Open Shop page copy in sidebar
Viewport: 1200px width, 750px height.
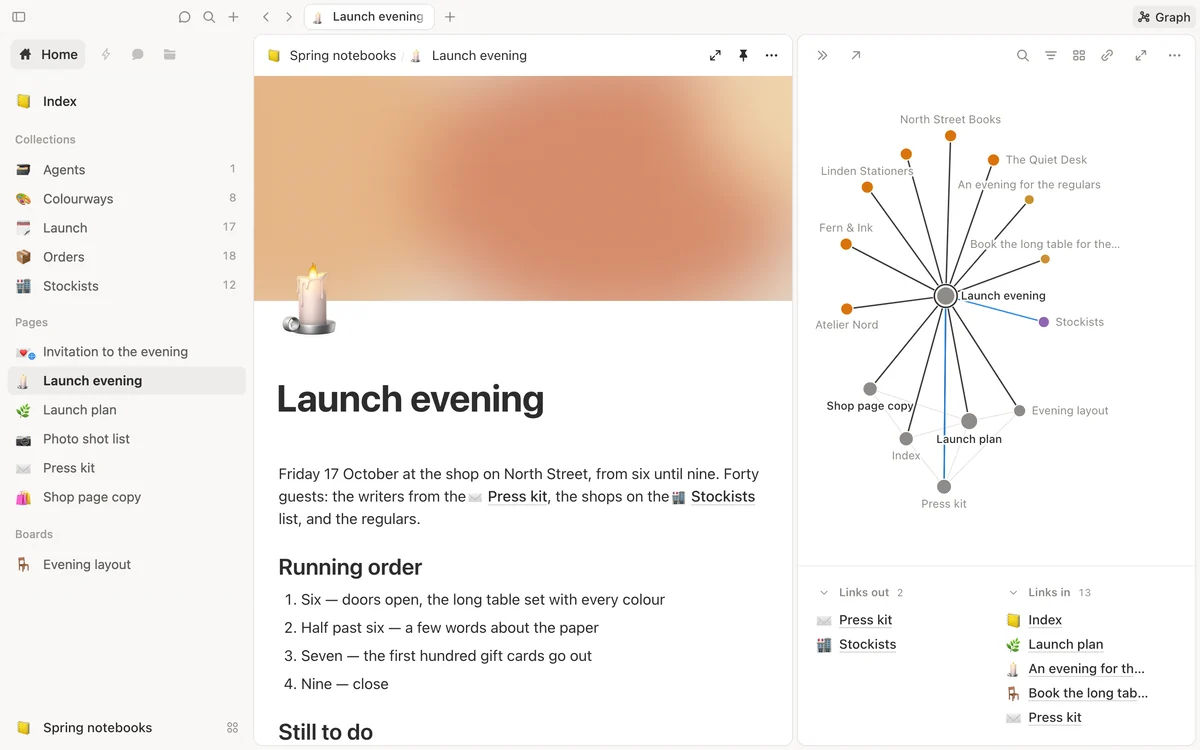[x=127, y=497]
